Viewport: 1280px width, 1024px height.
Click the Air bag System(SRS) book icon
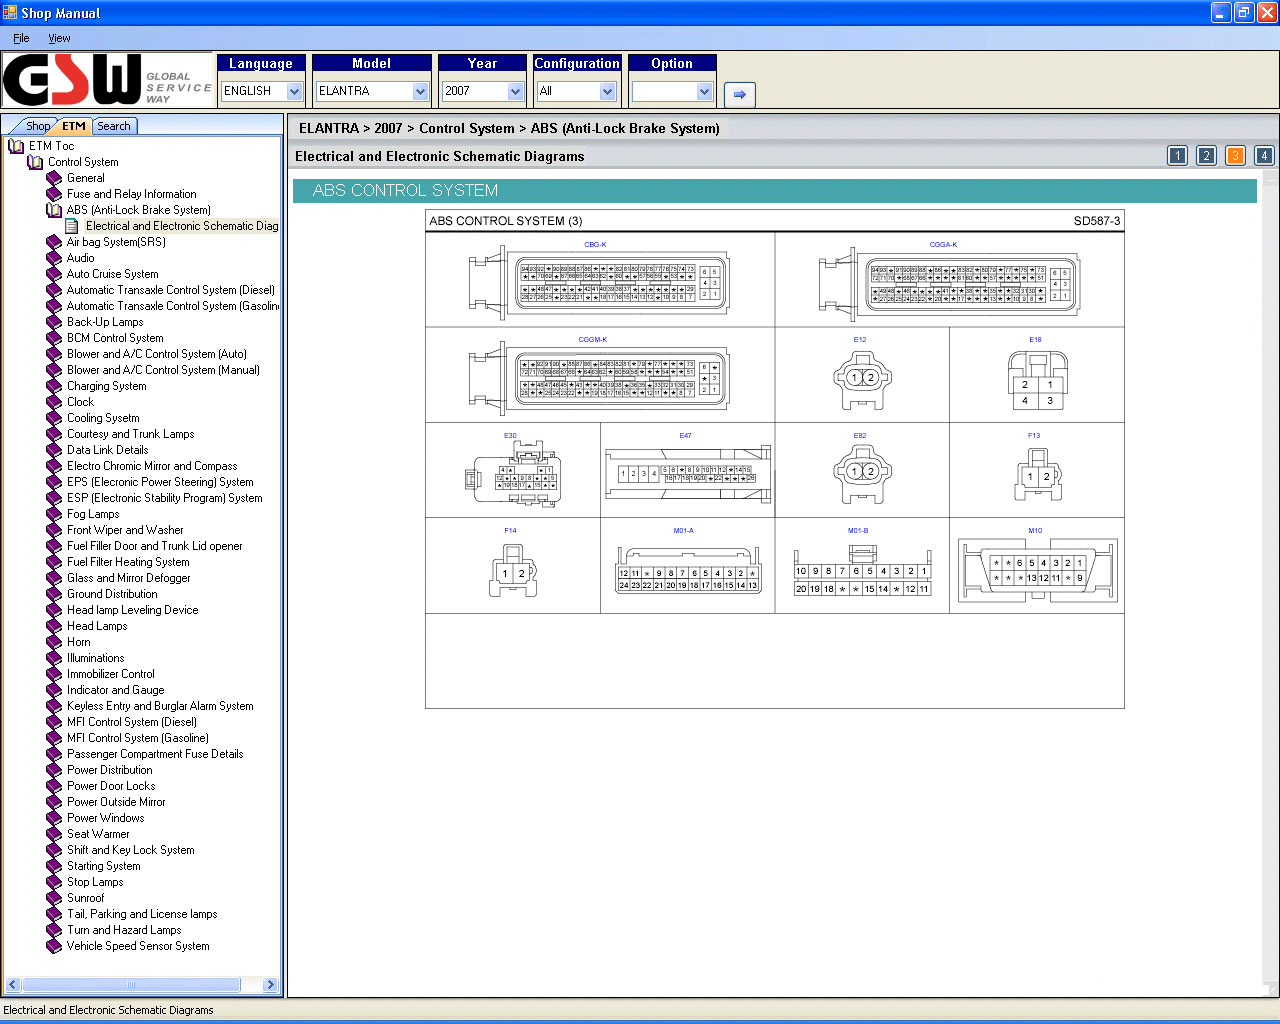coord(54,242)
